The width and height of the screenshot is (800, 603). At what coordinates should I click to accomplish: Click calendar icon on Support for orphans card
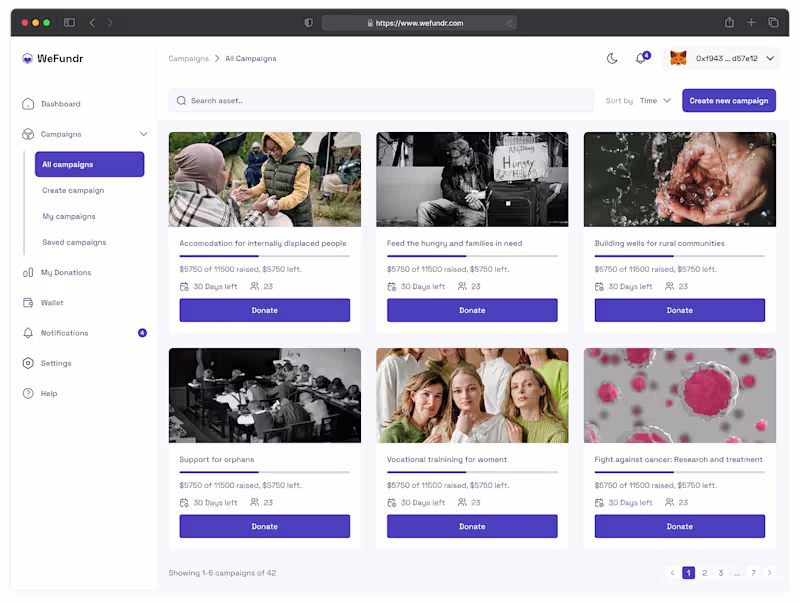[x=184, y=502]
